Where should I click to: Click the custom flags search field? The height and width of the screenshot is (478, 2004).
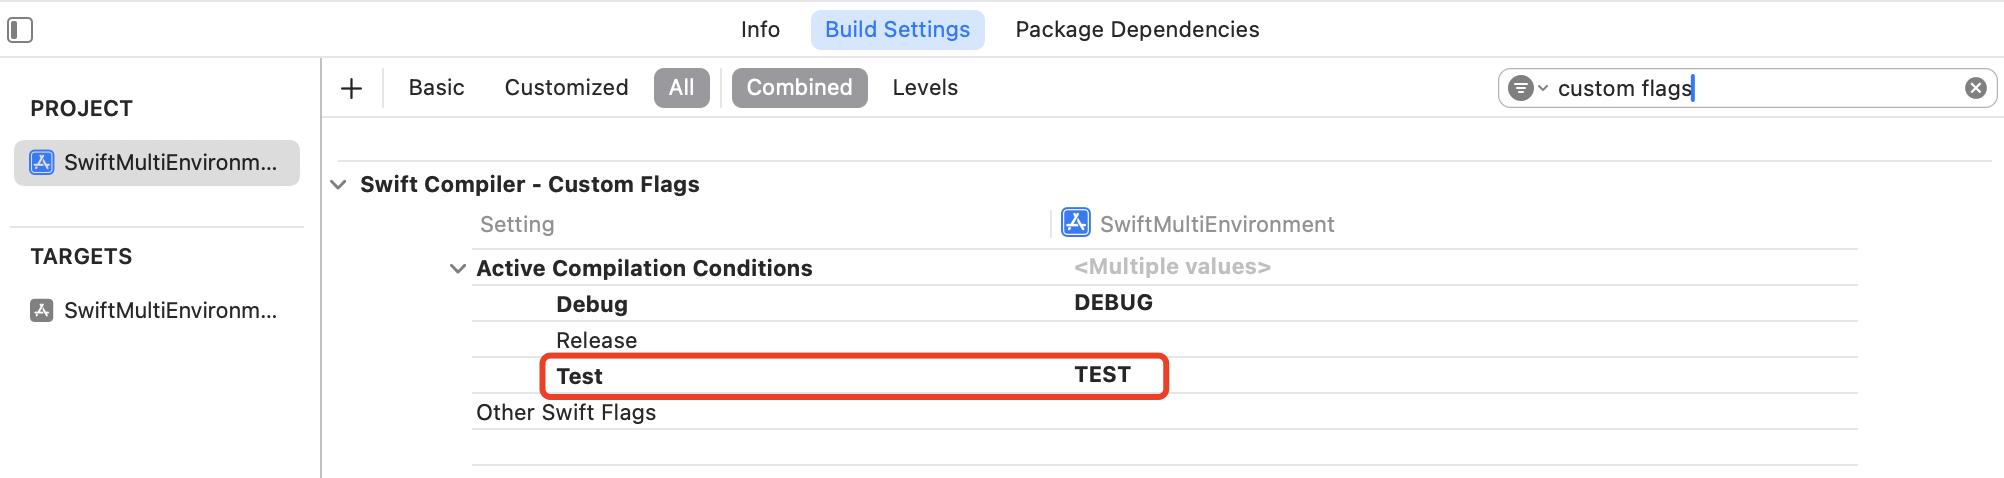click(x=1756, y=88)
